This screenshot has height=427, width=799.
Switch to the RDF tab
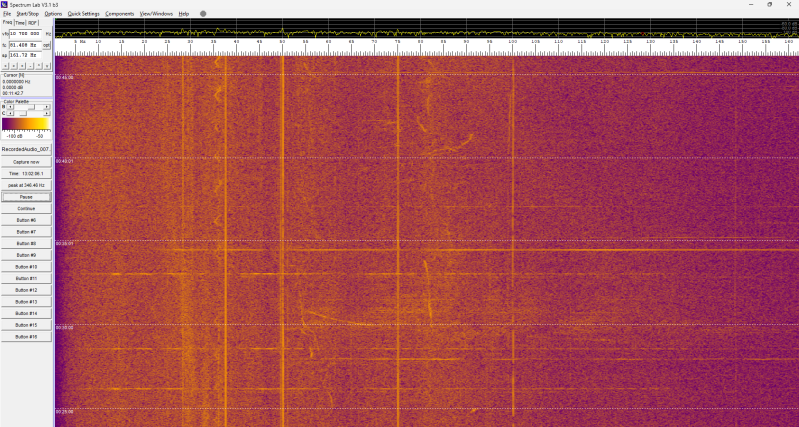click(x=33, y=22)
